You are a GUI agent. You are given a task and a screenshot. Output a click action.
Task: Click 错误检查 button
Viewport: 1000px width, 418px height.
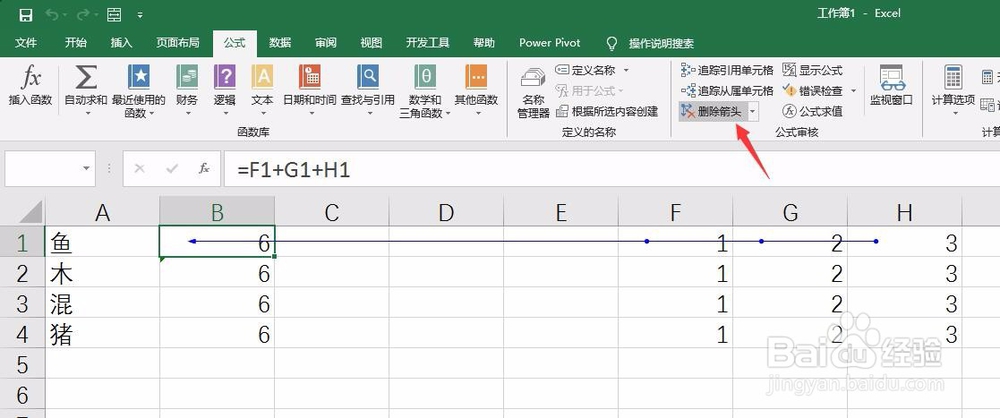coord(812,91)
